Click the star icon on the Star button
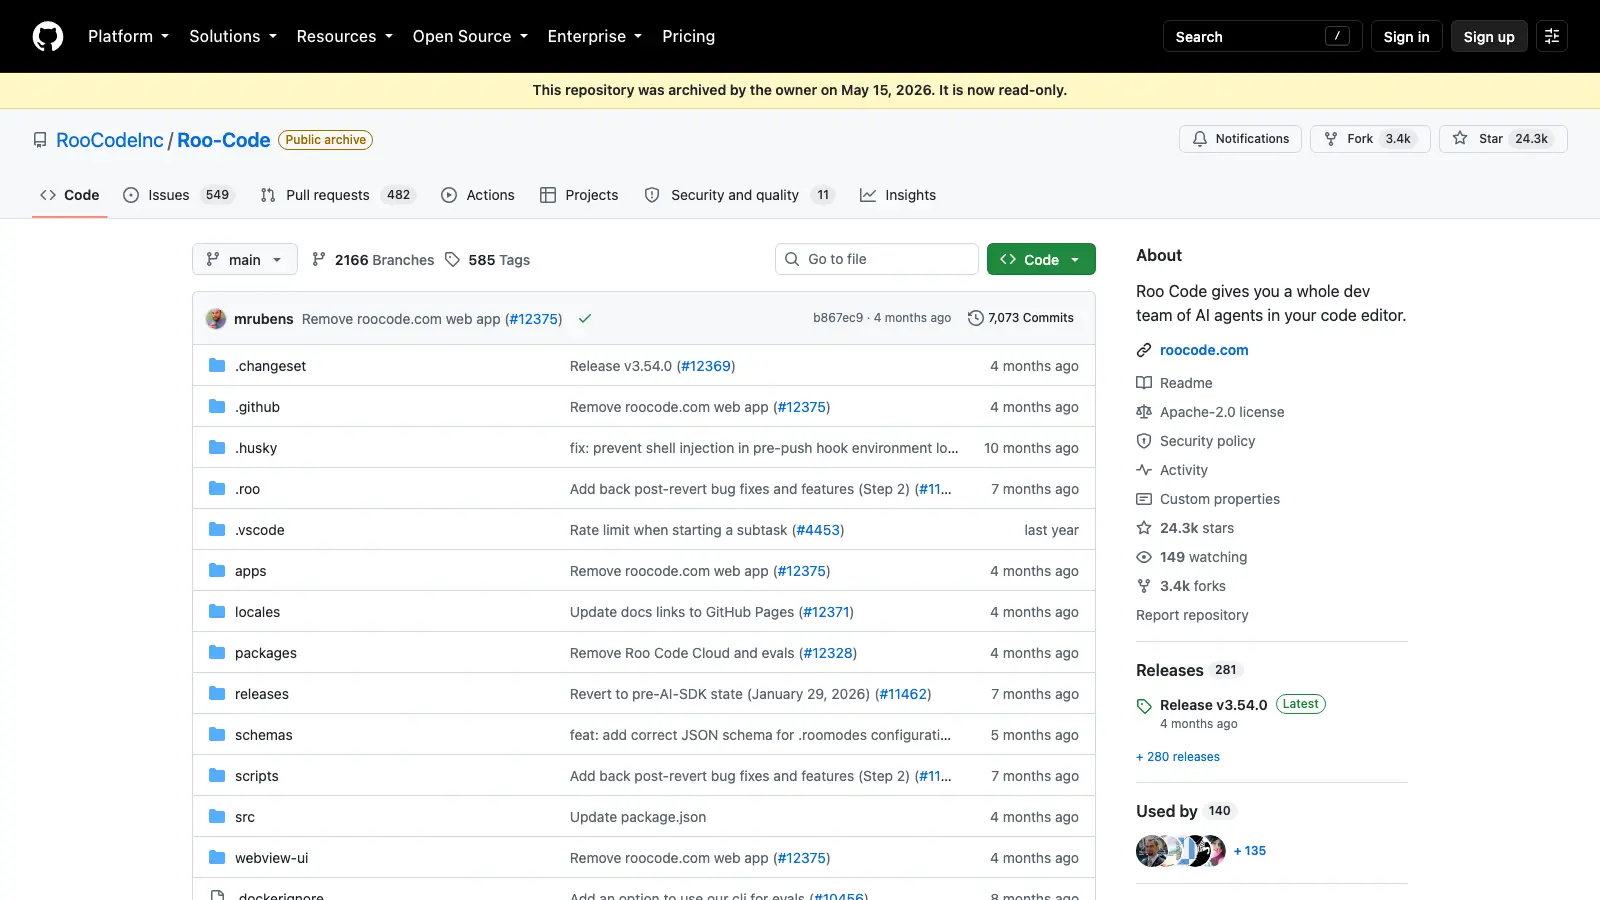This screenshot has width=1600, height=900. [1460, 139]
